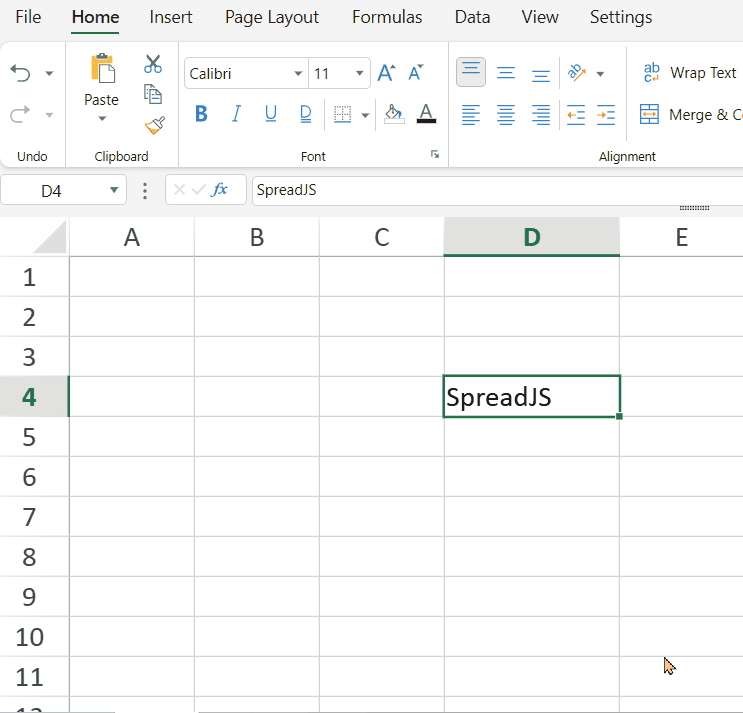Image resolution: width=743 pixels, height=713 pixels.
Task: Open the Undo history dropdown arrow
Action: click(x=49, y=73)
